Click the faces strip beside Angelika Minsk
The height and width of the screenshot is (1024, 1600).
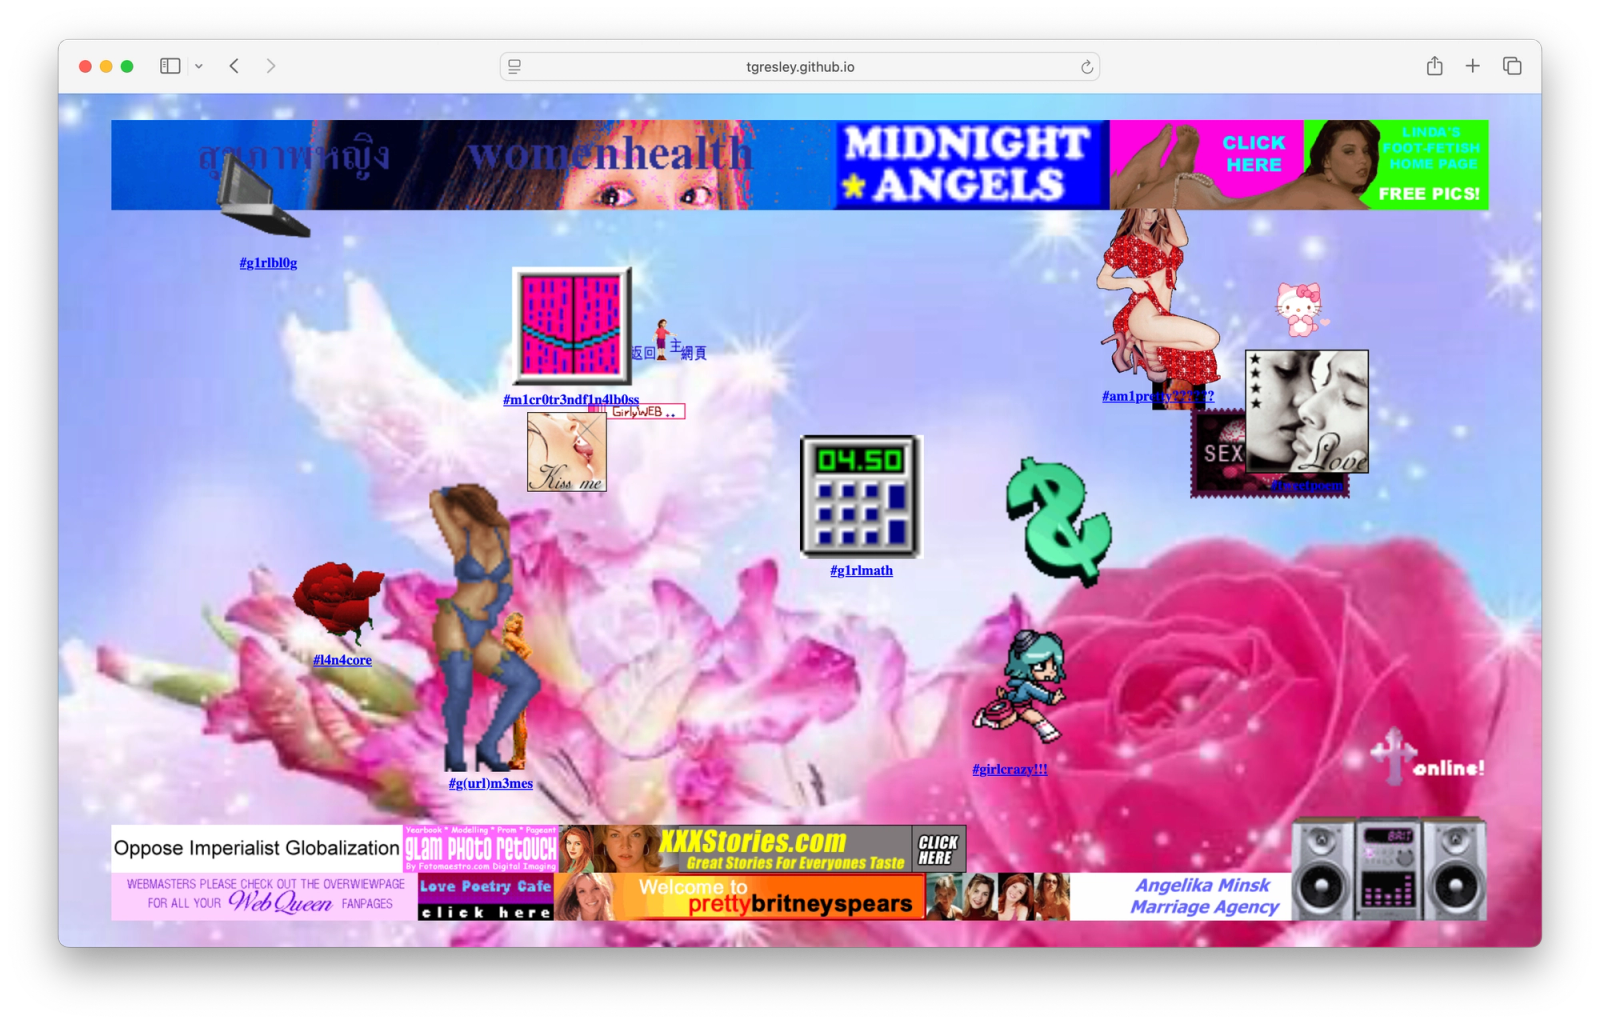(x=998, y=896)
